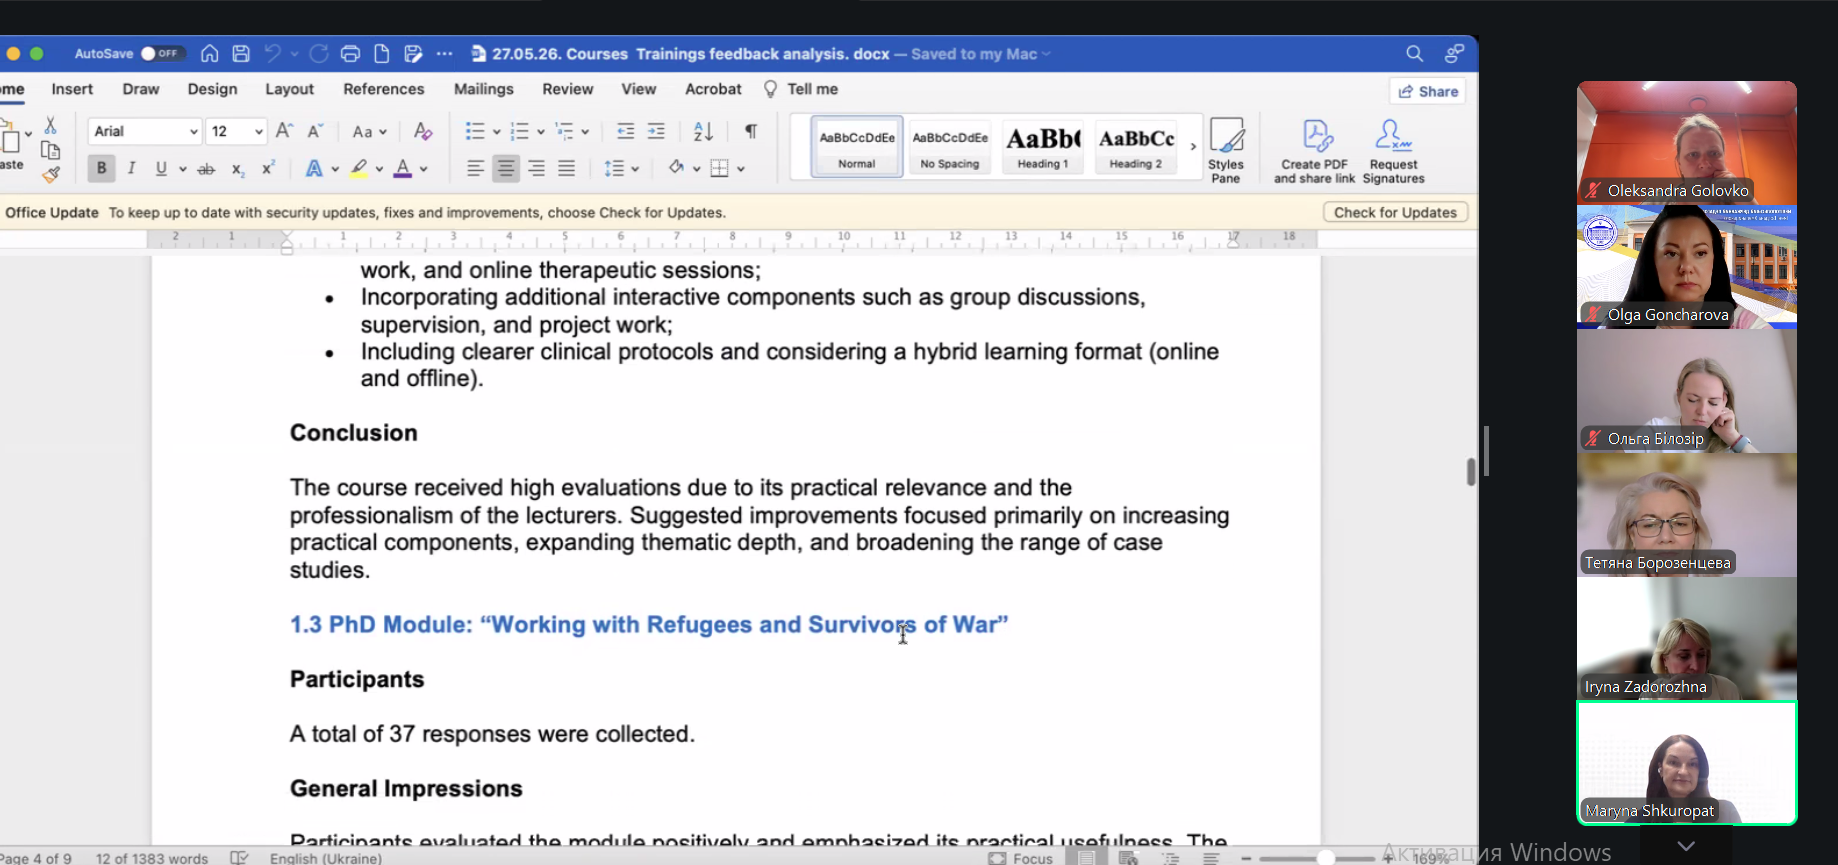Expand the borders dropdown arrow

point(741,169)
